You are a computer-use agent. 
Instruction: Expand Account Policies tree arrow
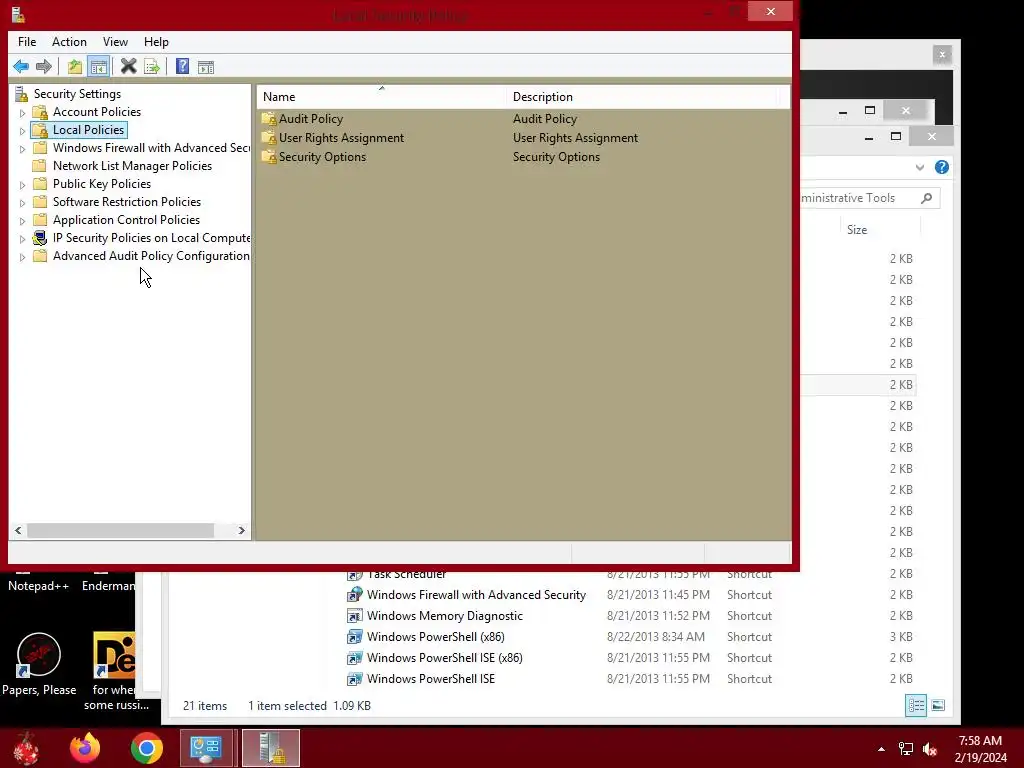tap(22, 113)
